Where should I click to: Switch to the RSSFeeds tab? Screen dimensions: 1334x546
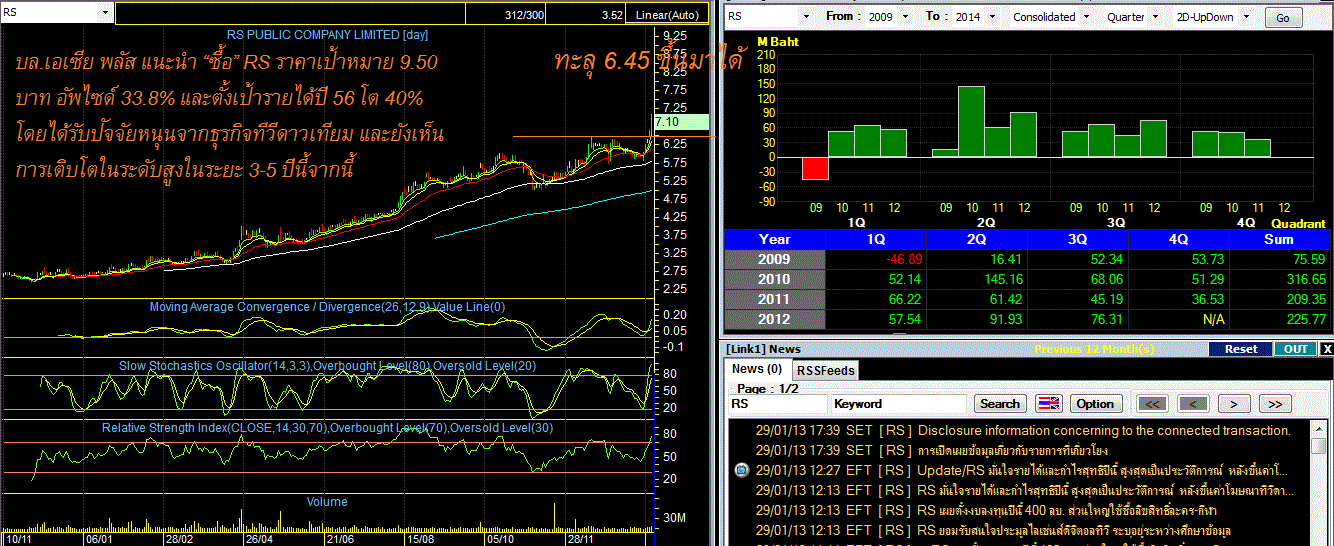825,371
